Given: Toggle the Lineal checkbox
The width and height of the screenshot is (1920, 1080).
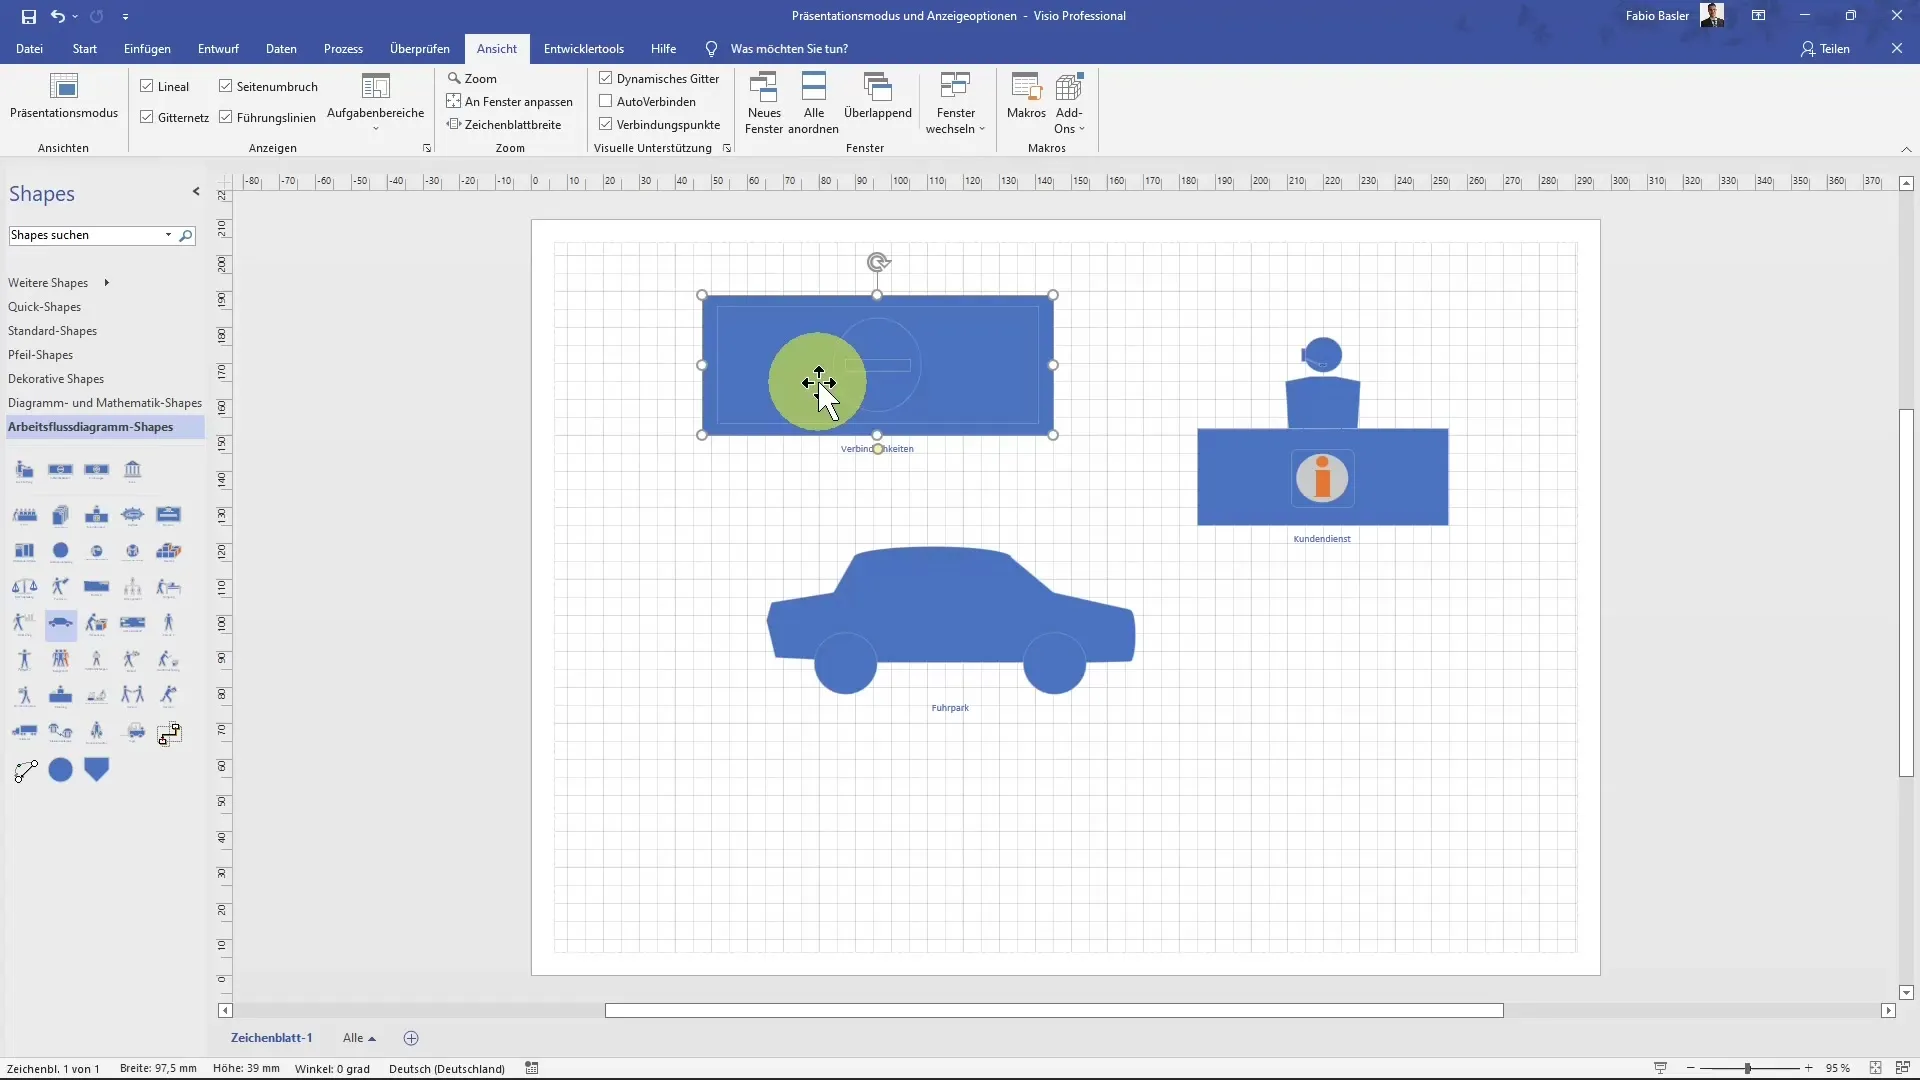Looking at the screenshot, I should tap(147, 86).
